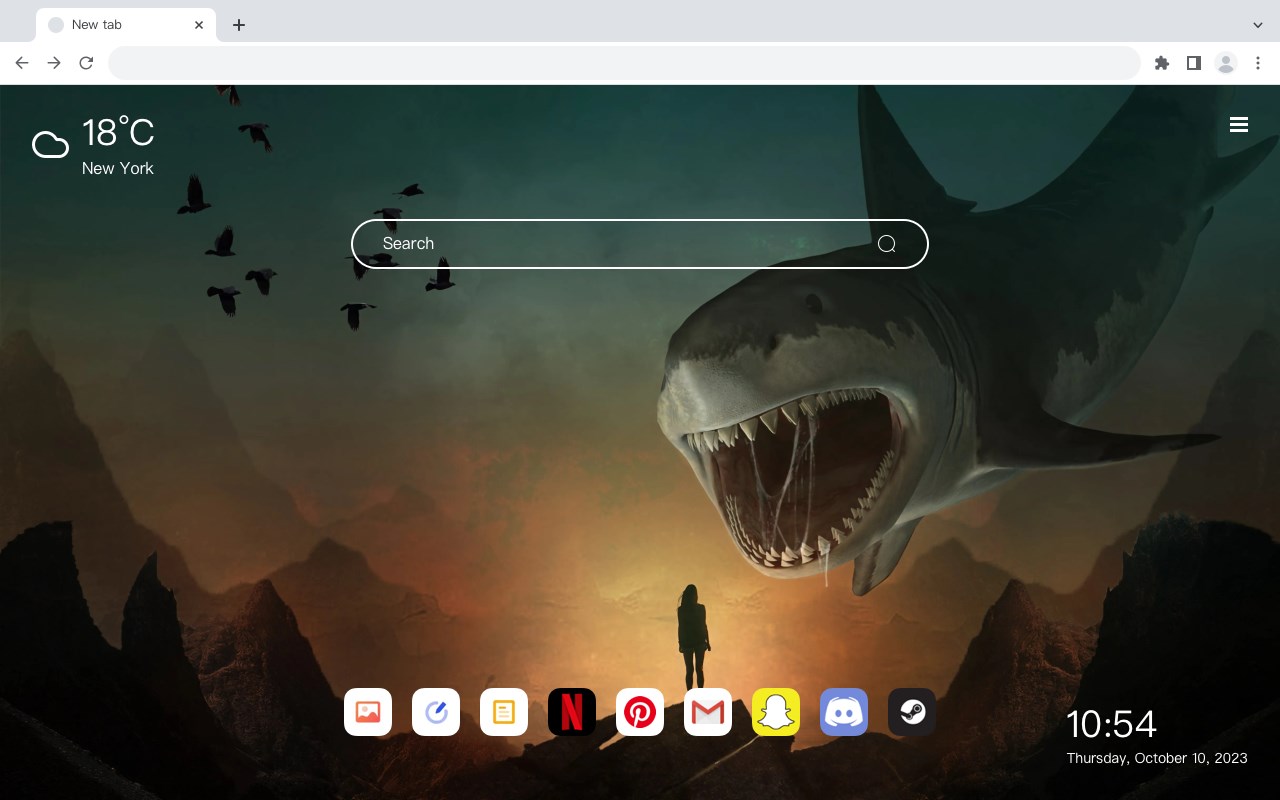Click the date Thursday, October 10, 2023
The width and height of the screenshot is (1280, 800).
click(1157, 758)
